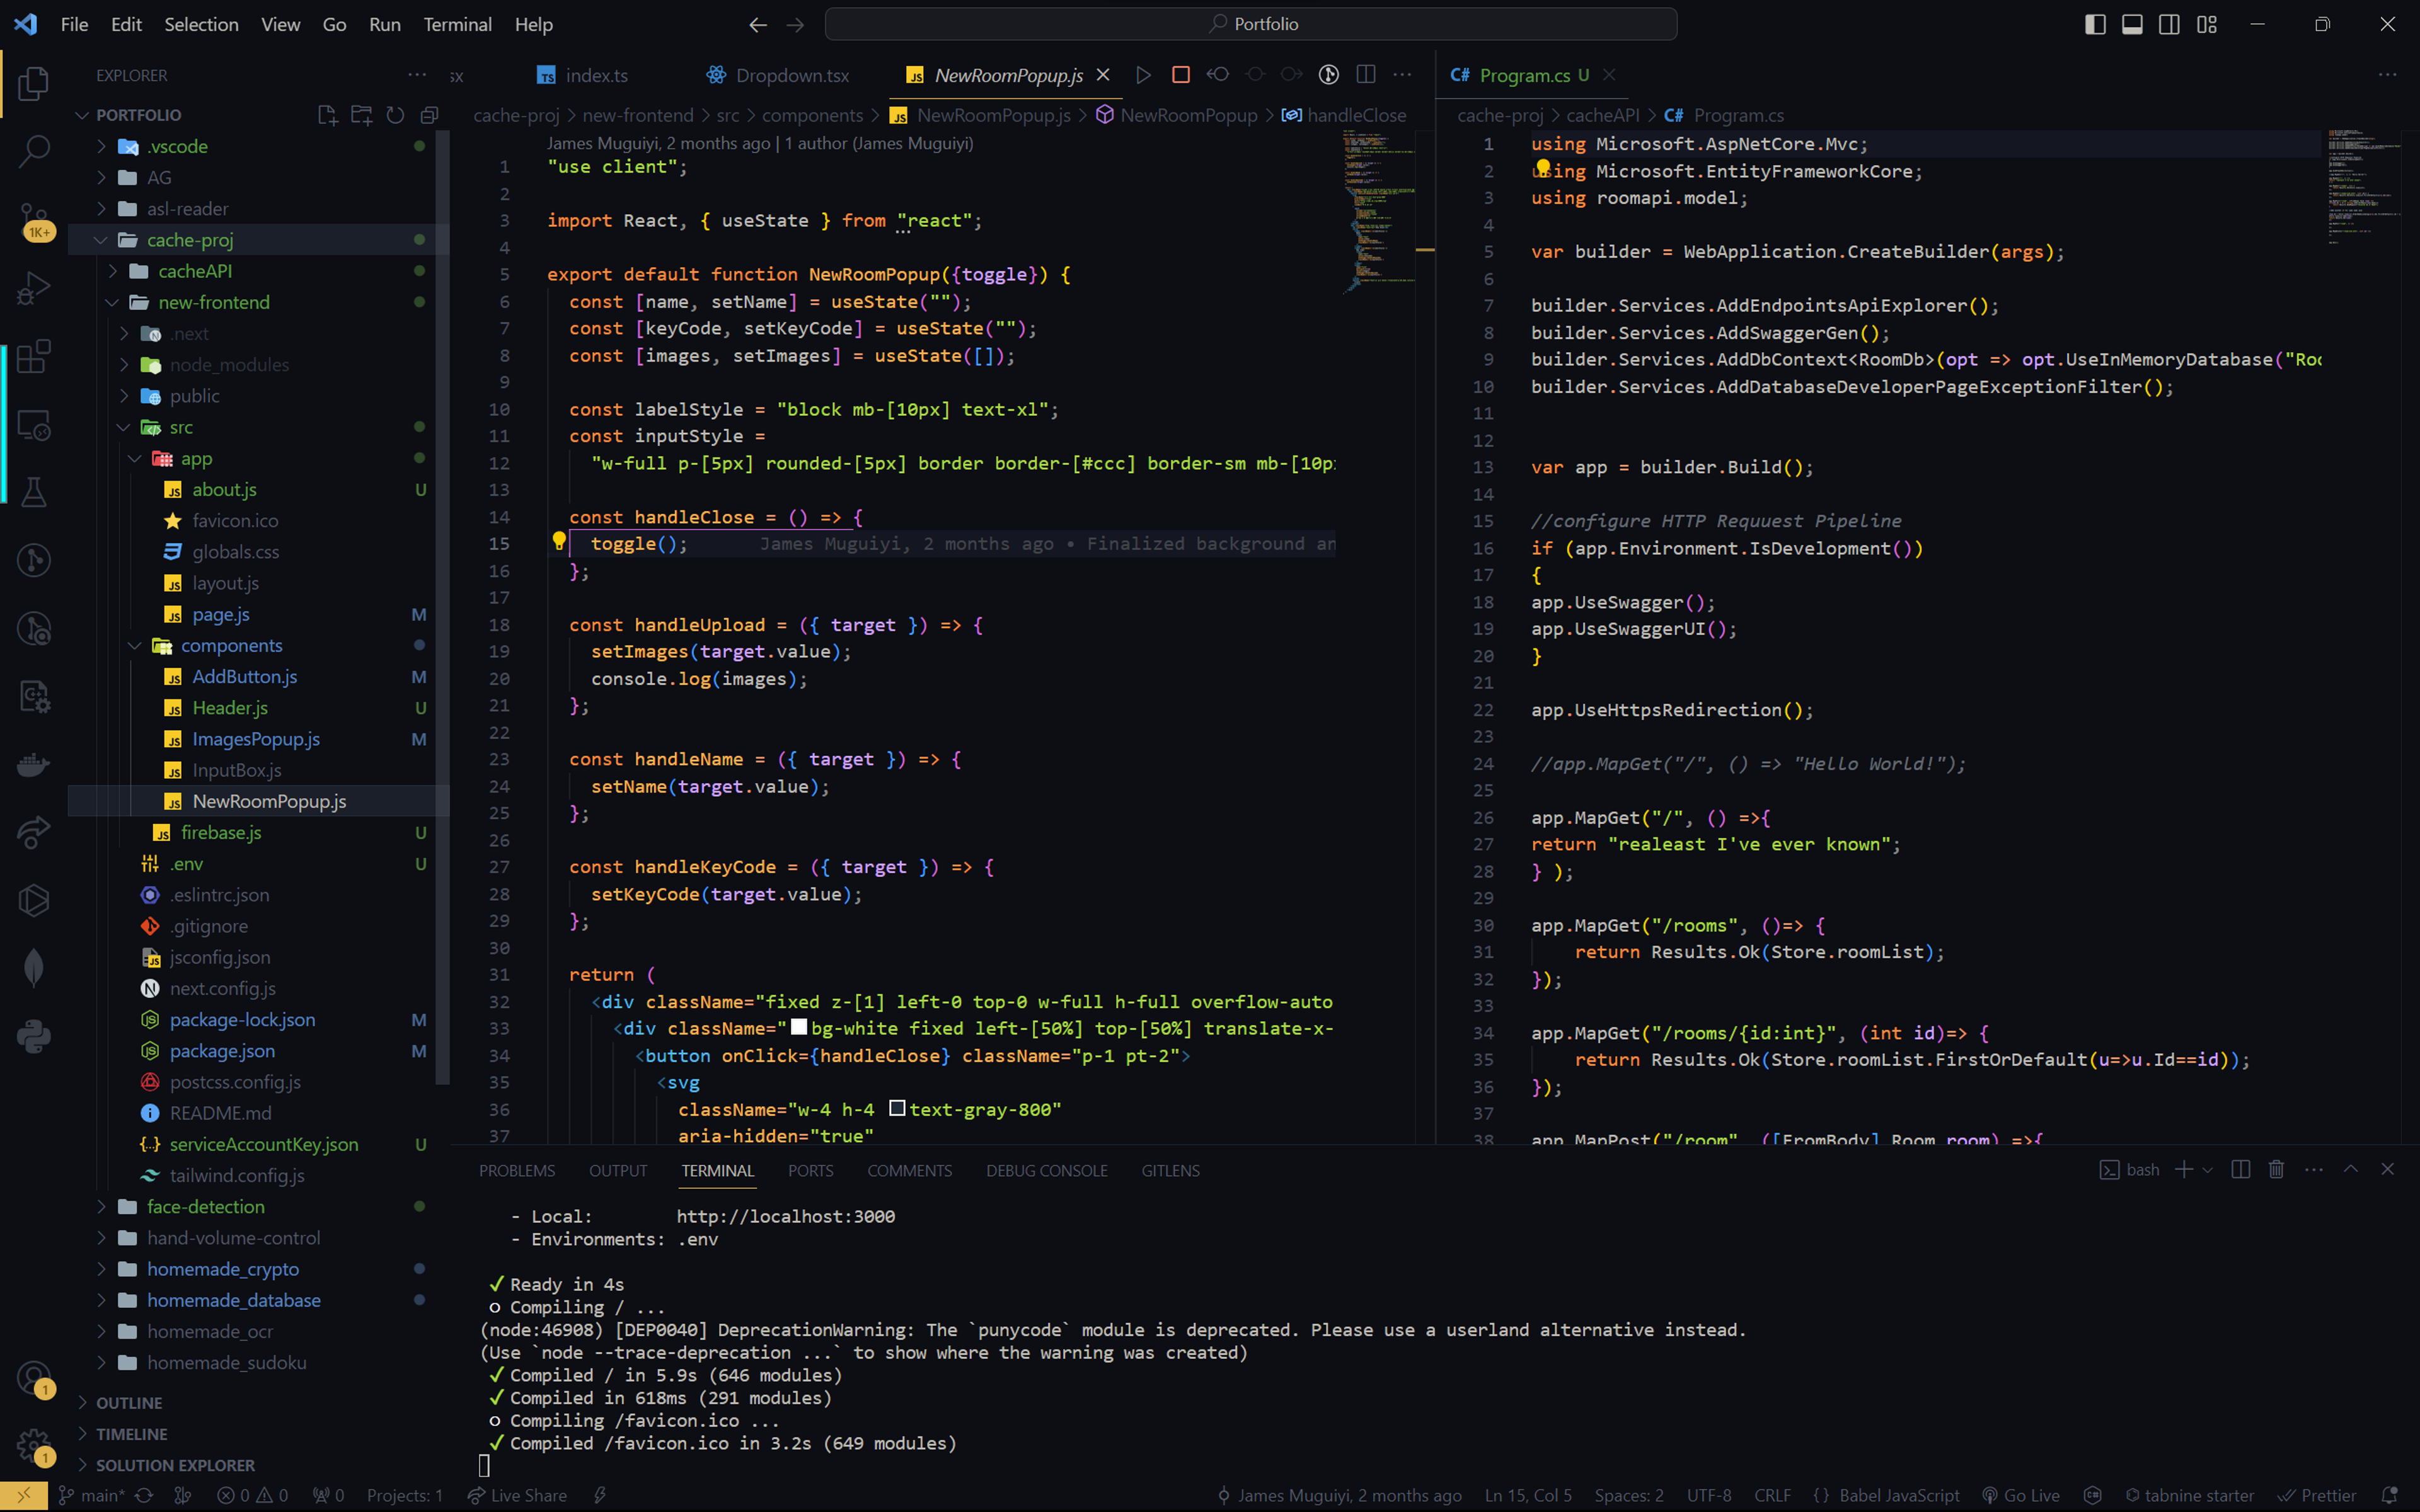The width and height of the screenshot is (2420, 1512).
Task: Split the editor to the right
Action: (x=1366, y=75)
